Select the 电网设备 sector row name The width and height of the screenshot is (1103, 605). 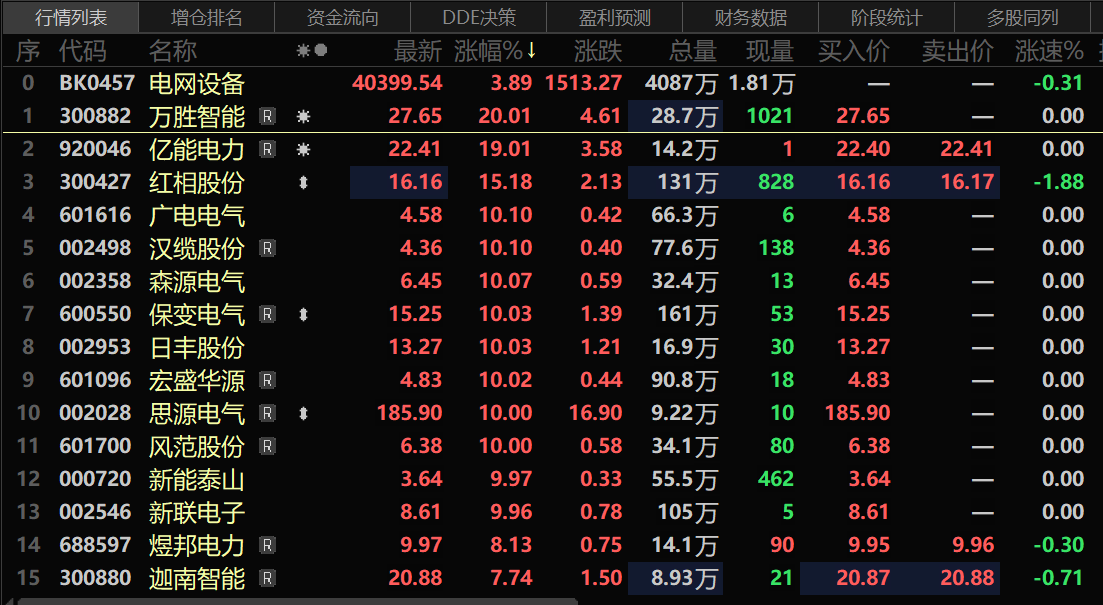[x=197, y=84]
